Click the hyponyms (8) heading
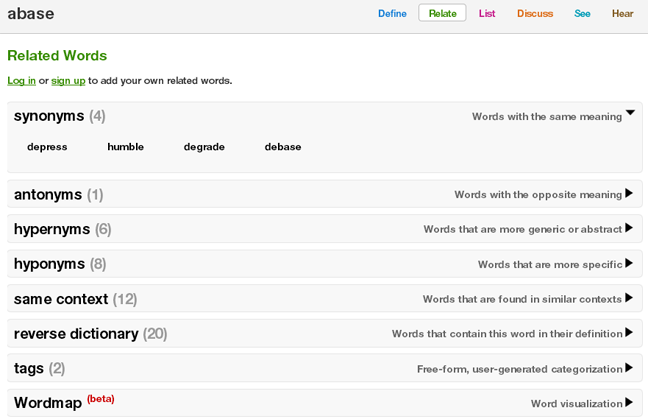 60,264
